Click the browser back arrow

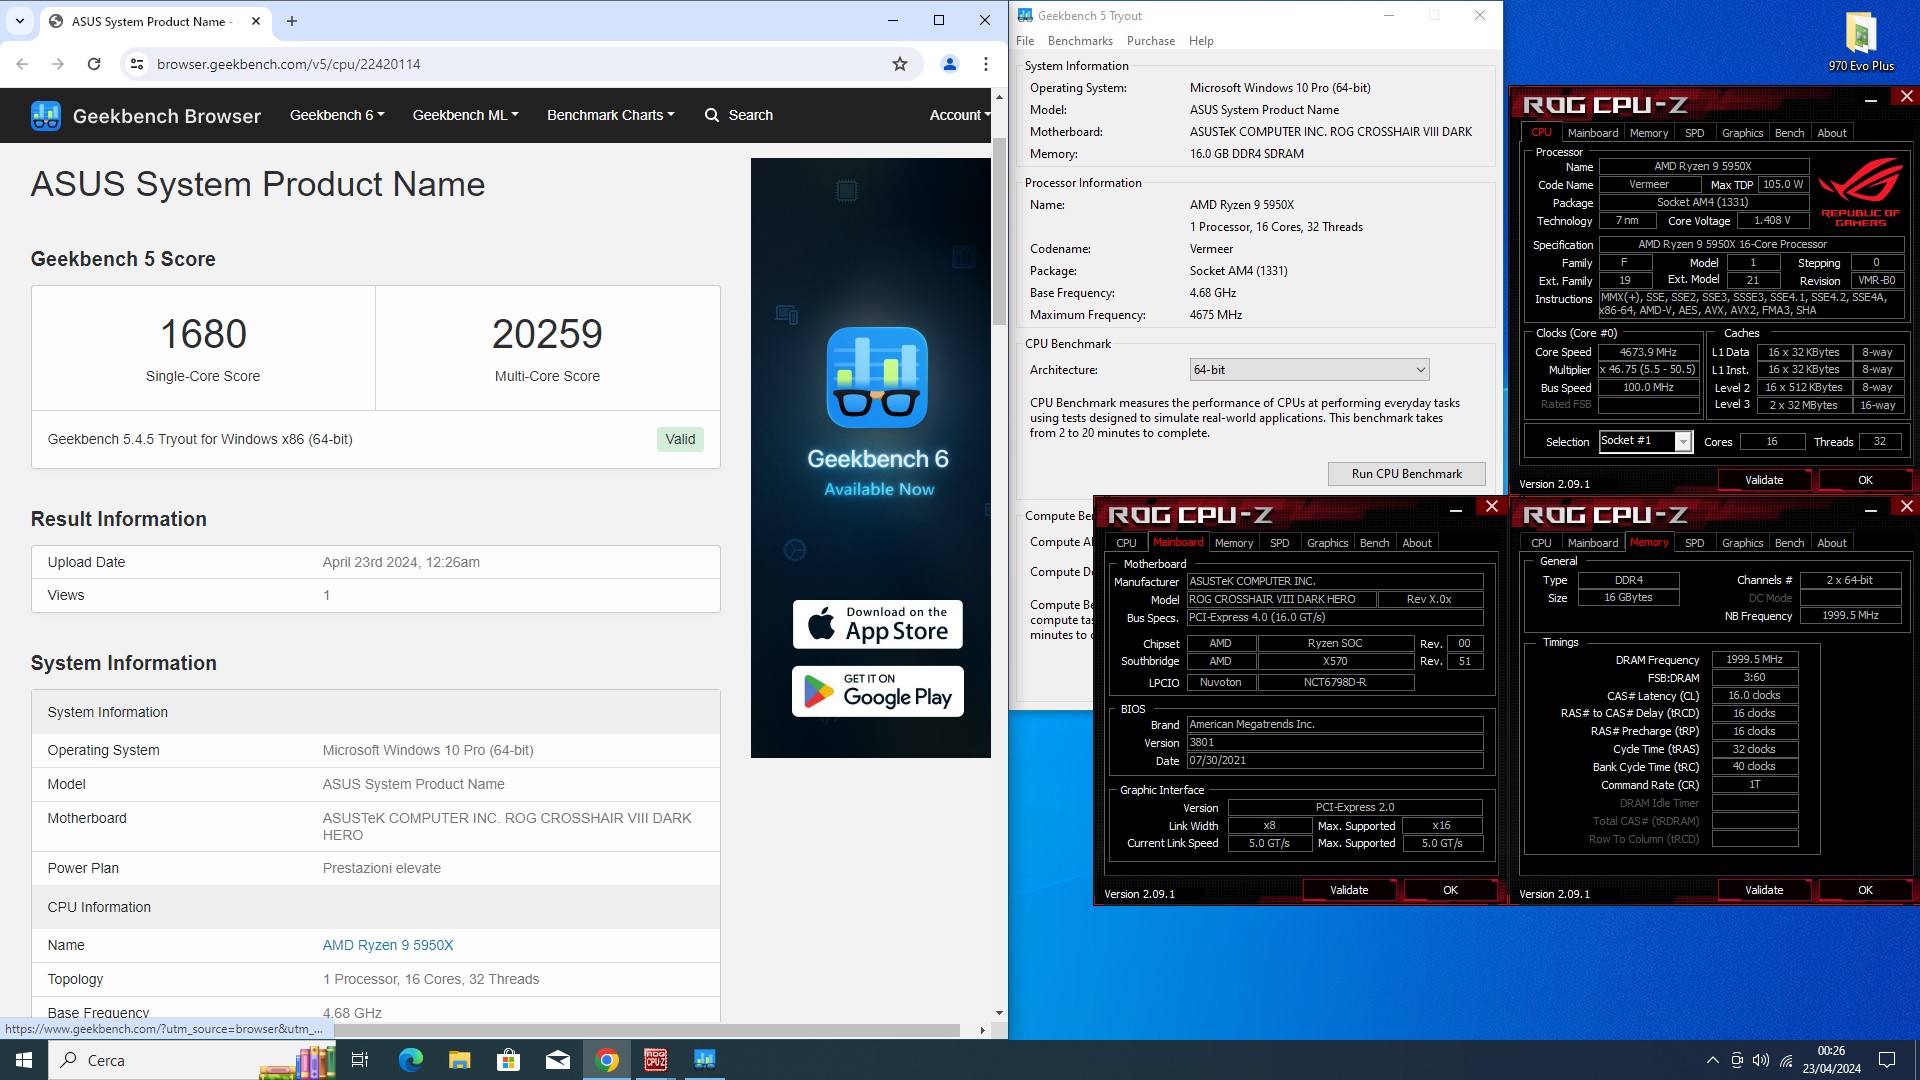coord(22,64)
